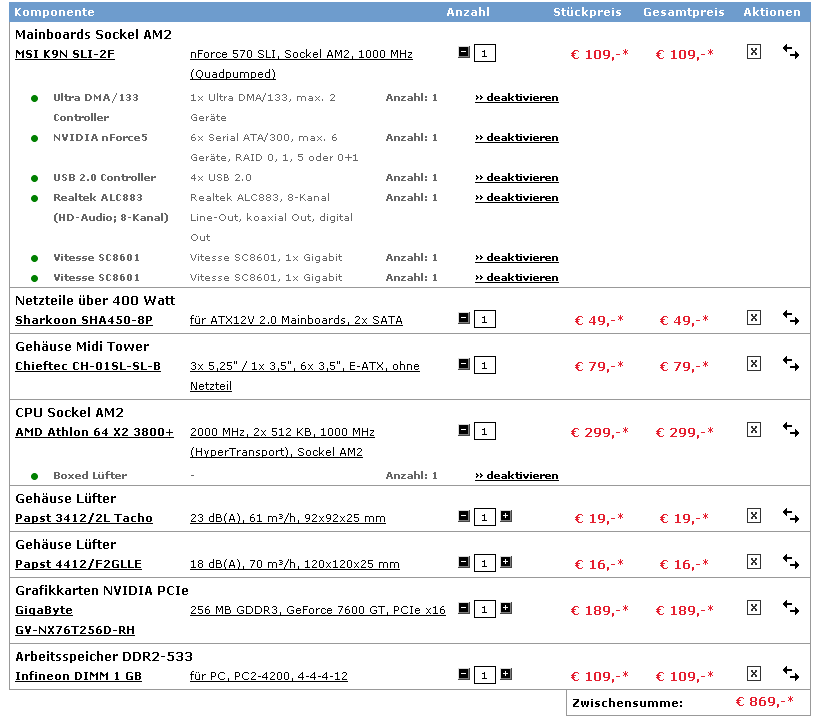Click 'Mainboards Sockel AM2' category heading
The height and width of the screenshot is (725, 813).
point(93,35)
